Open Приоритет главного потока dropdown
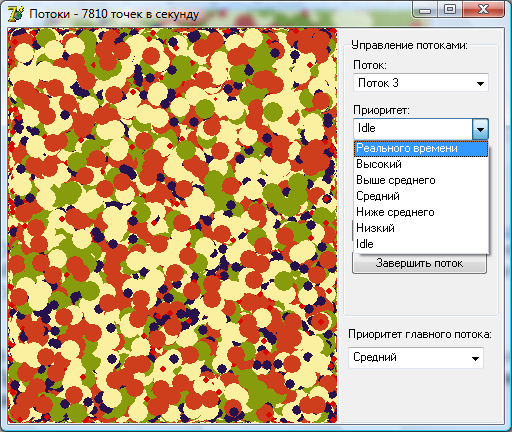 coord(416,358)
